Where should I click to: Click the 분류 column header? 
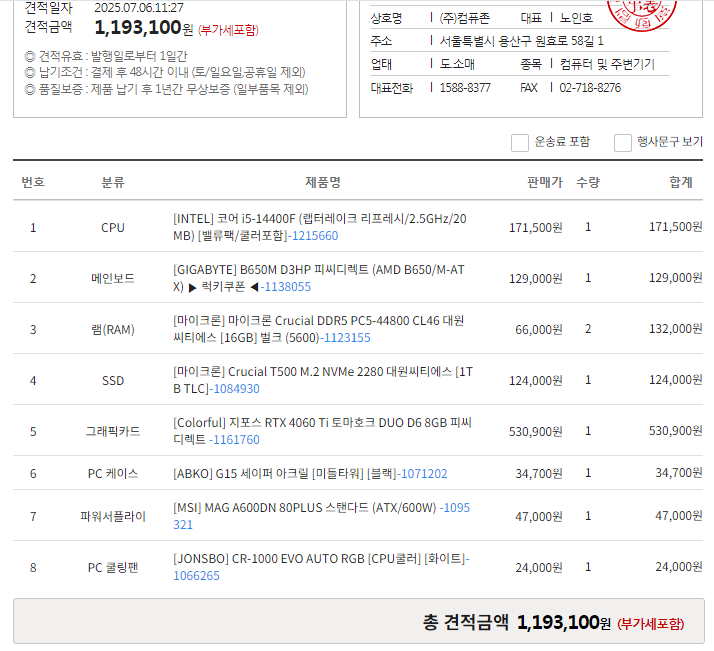point(112,182)
